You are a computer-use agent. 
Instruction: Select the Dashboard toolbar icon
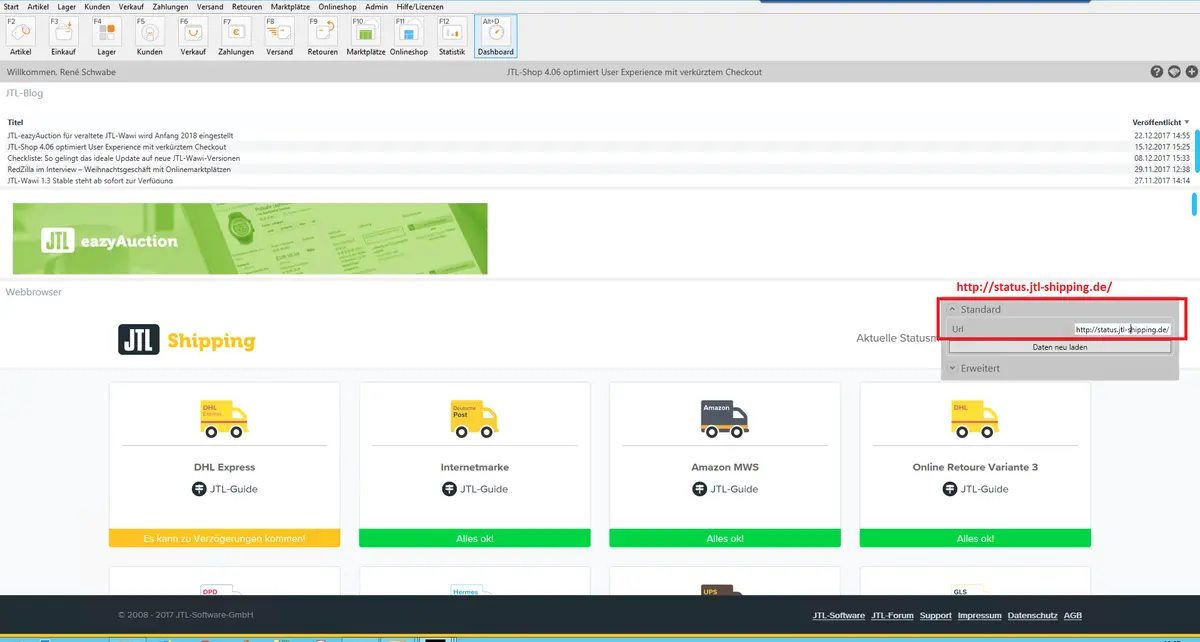(x=495, y=37)
